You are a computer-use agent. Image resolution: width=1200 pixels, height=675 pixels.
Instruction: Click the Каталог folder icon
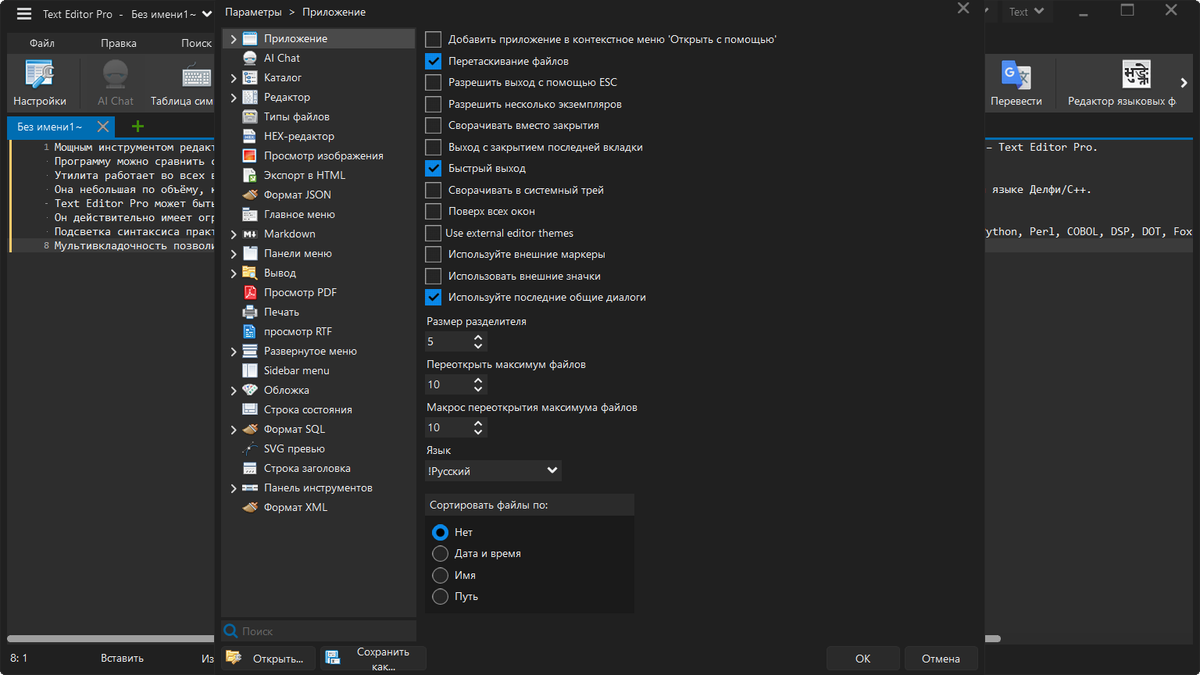[250, 78]
